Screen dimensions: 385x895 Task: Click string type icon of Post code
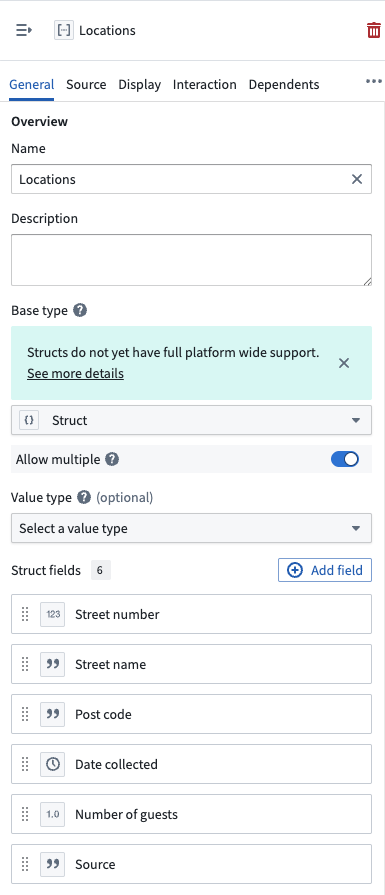[x=52, y=714]
